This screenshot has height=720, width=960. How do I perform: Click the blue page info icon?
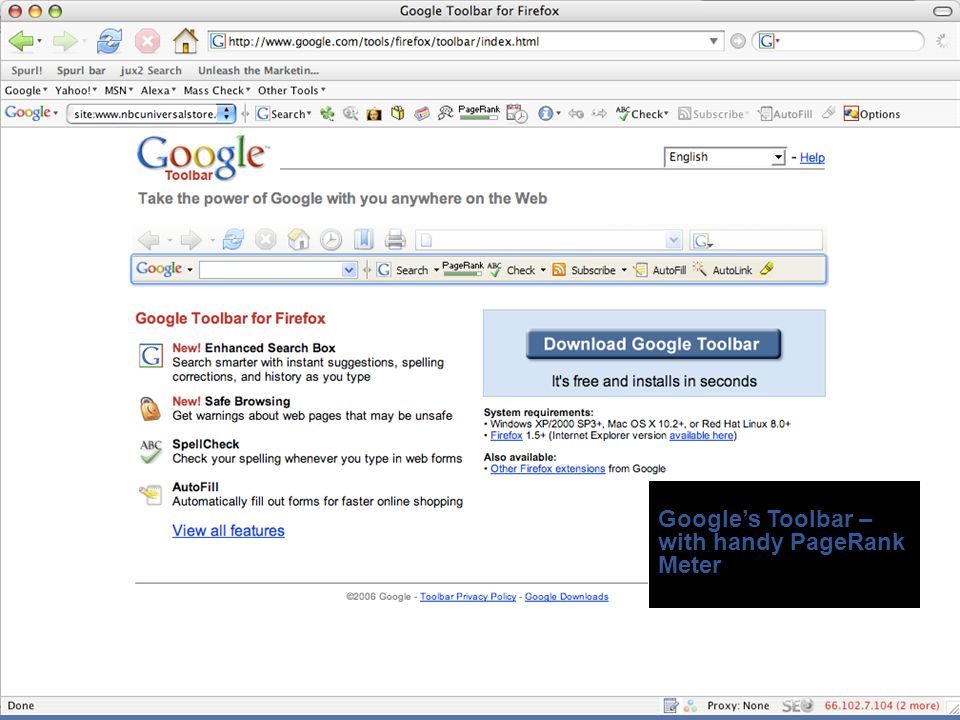[545, 113]
